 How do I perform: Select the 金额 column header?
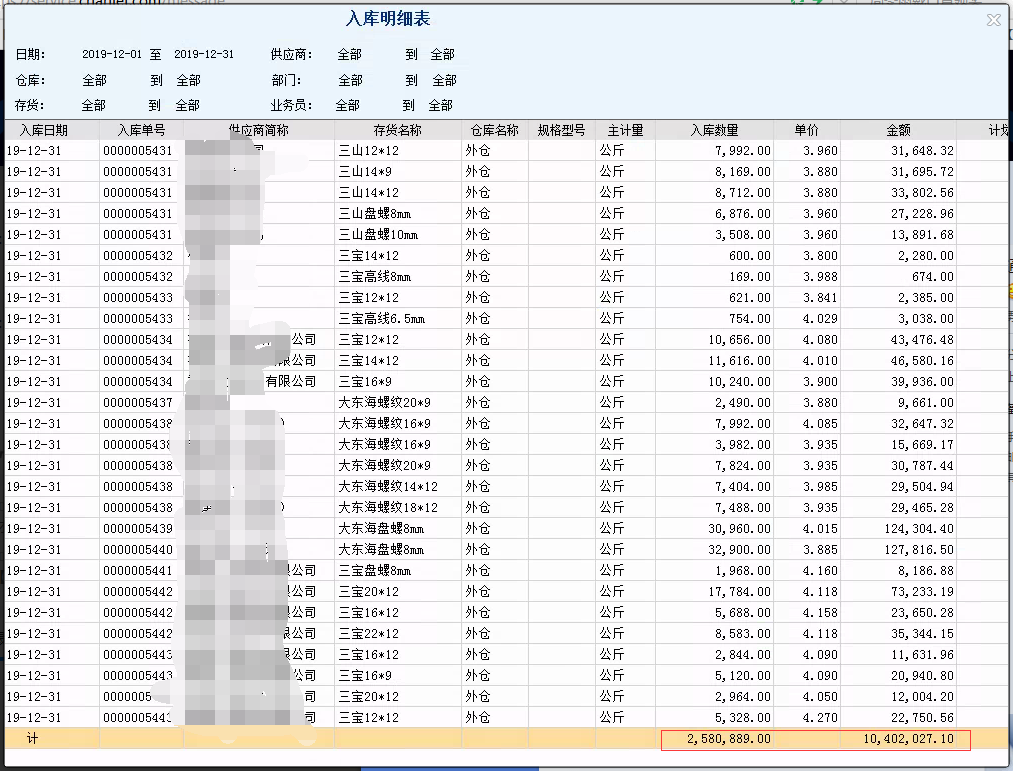point(898,131)
